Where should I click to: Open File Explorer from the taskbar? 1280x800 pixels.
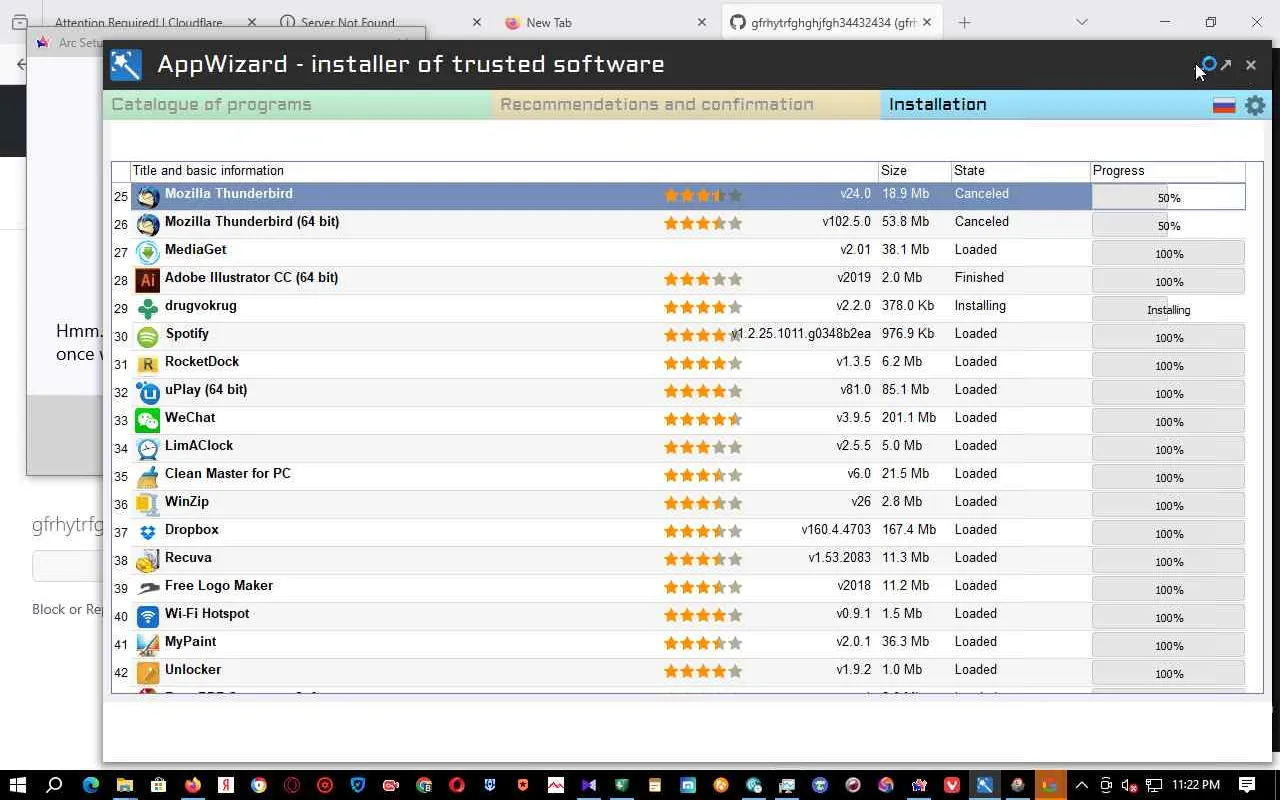(124, 785)
